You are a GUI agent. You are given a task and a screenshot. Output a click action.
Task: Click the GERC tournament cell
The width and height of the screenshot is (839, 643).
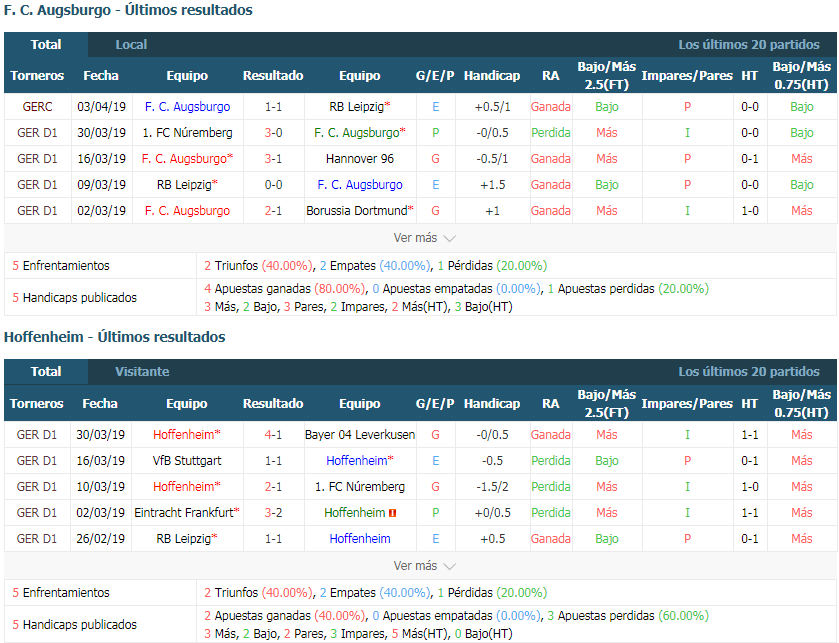pos(37,106)
